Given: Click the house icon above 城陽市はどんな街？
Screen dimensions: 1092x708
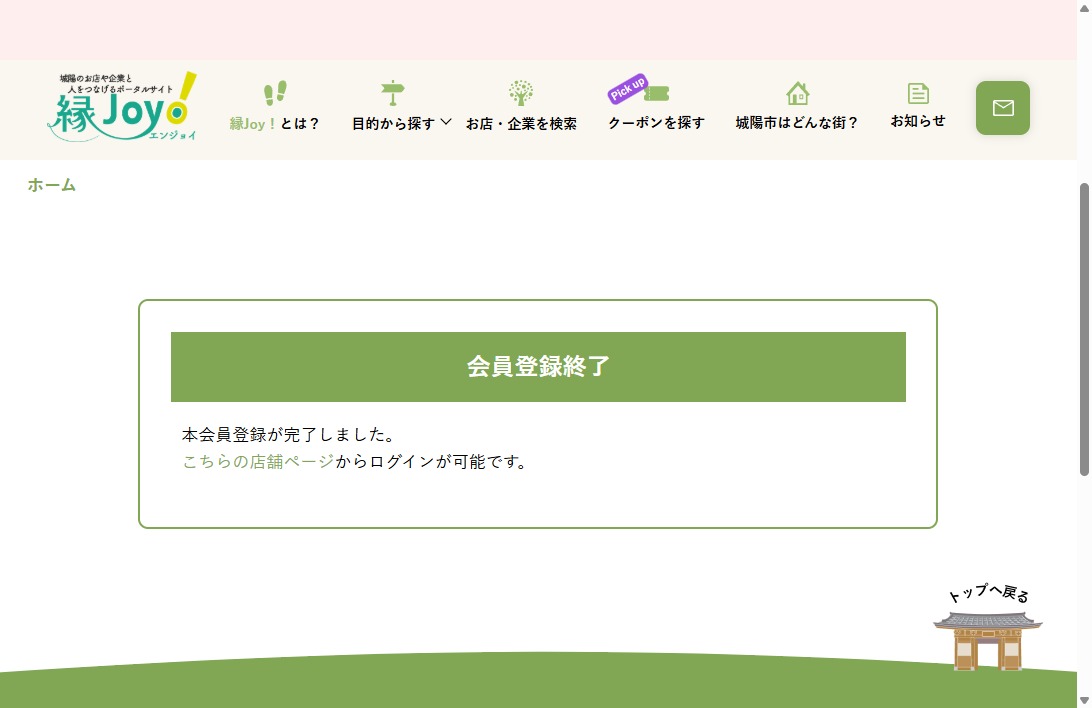Looking at the screenshot, I should tap(797, 93).
